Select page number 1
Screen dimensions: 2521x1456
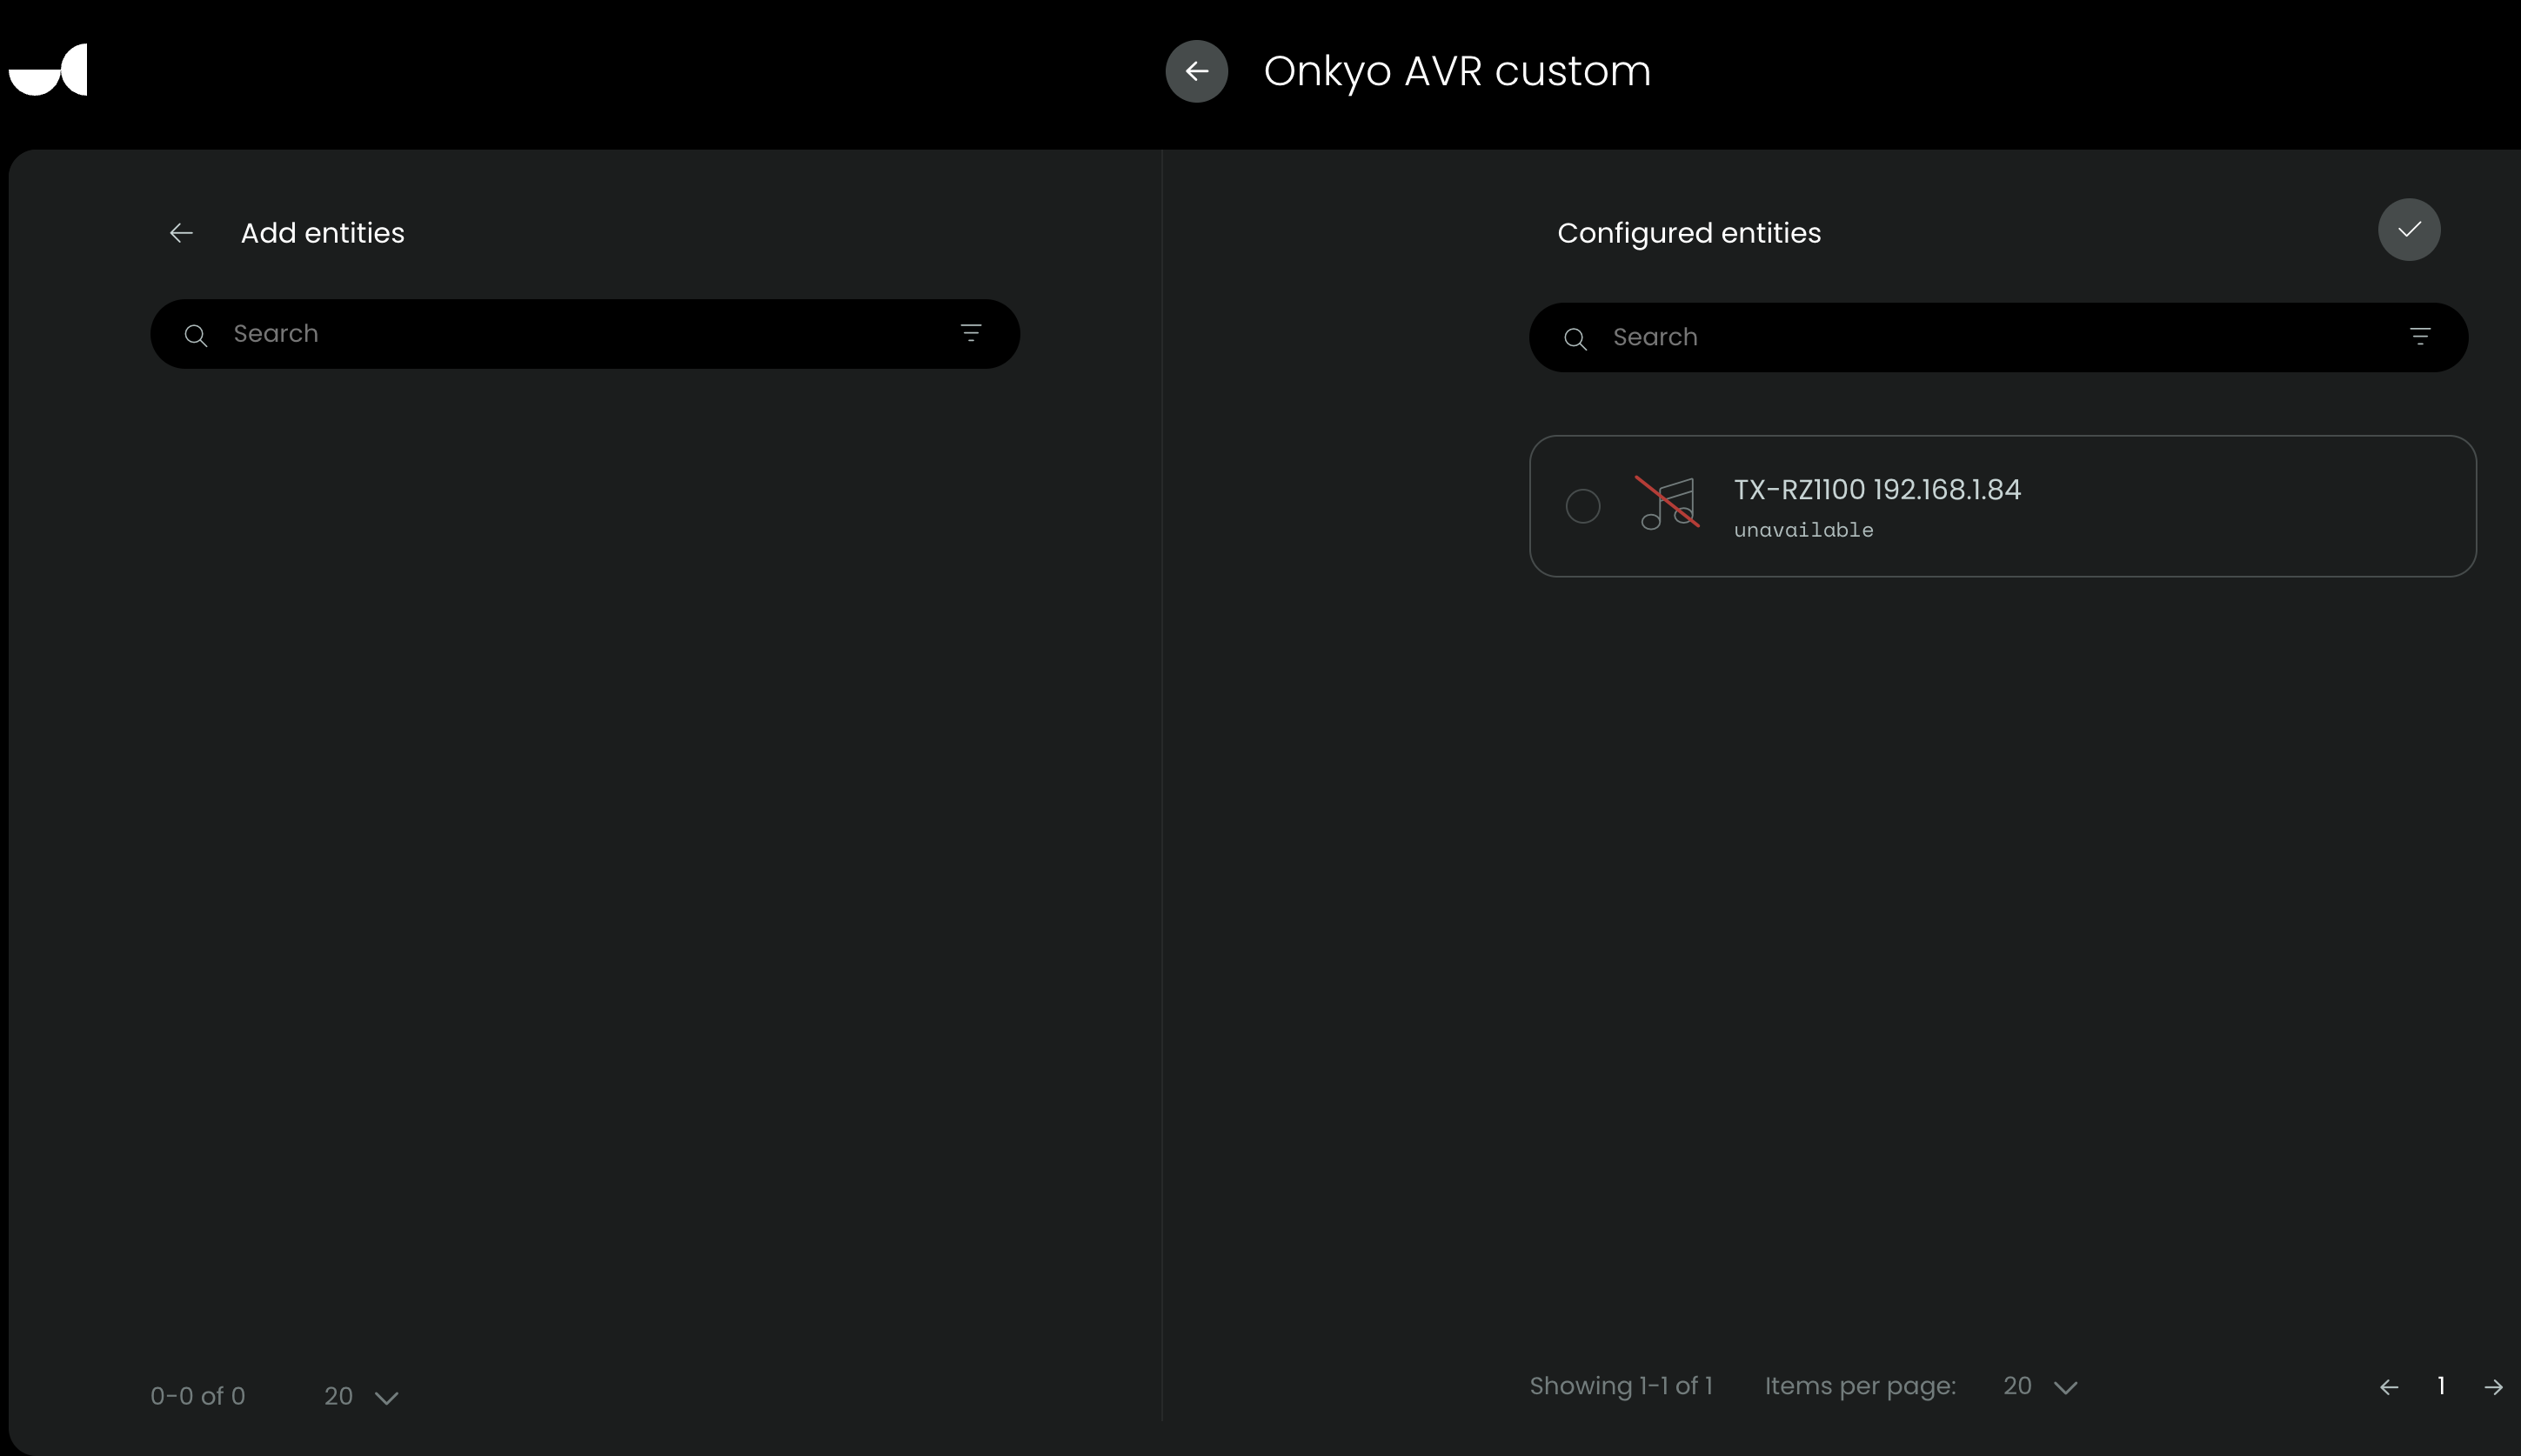click(x=2441, y=1386)
